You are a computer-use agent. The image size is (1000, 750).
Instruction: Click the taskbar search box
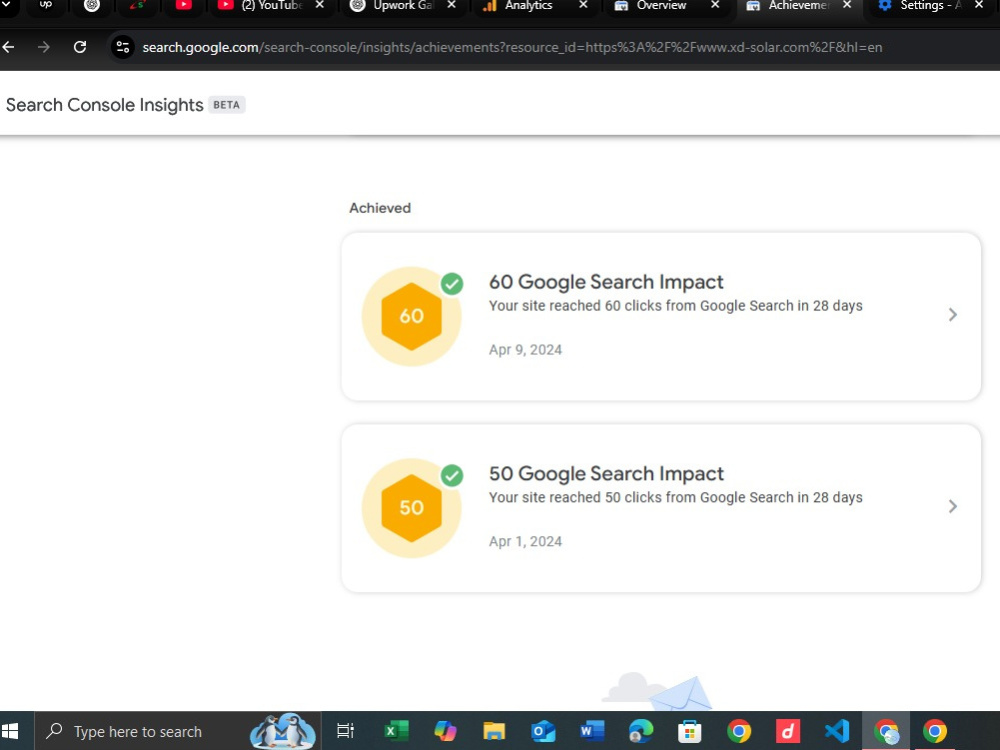pyautogui.click(x=177, y=731)
